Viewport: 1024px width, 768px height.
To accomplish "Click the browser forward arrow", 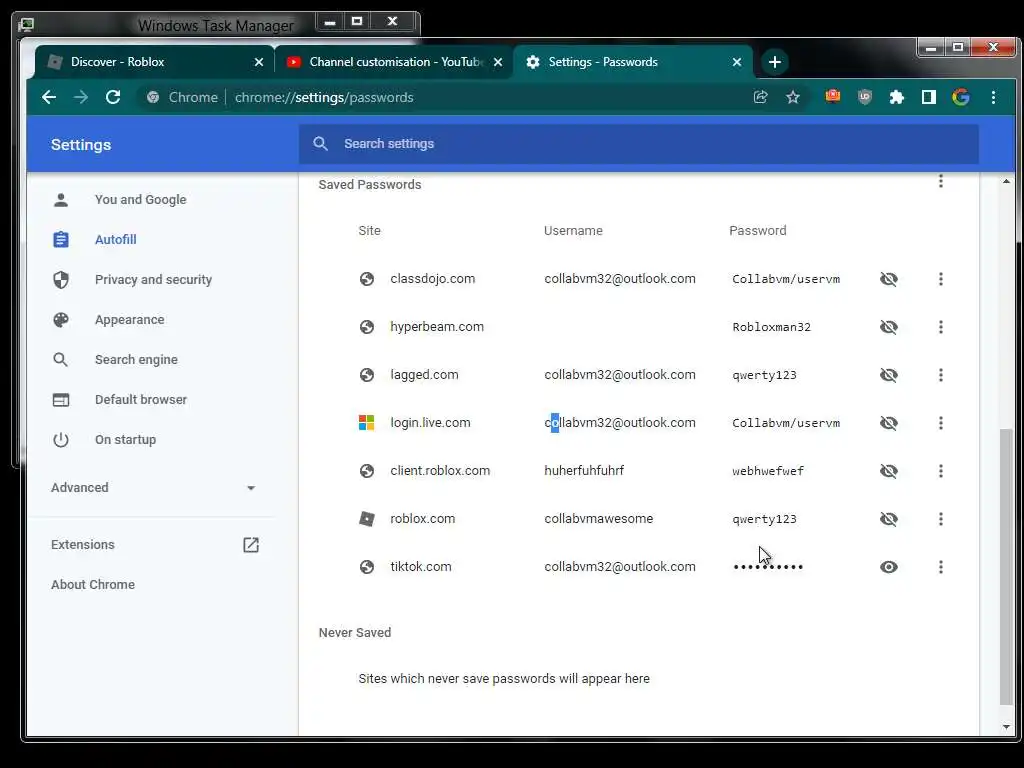I will click(81, 97).
